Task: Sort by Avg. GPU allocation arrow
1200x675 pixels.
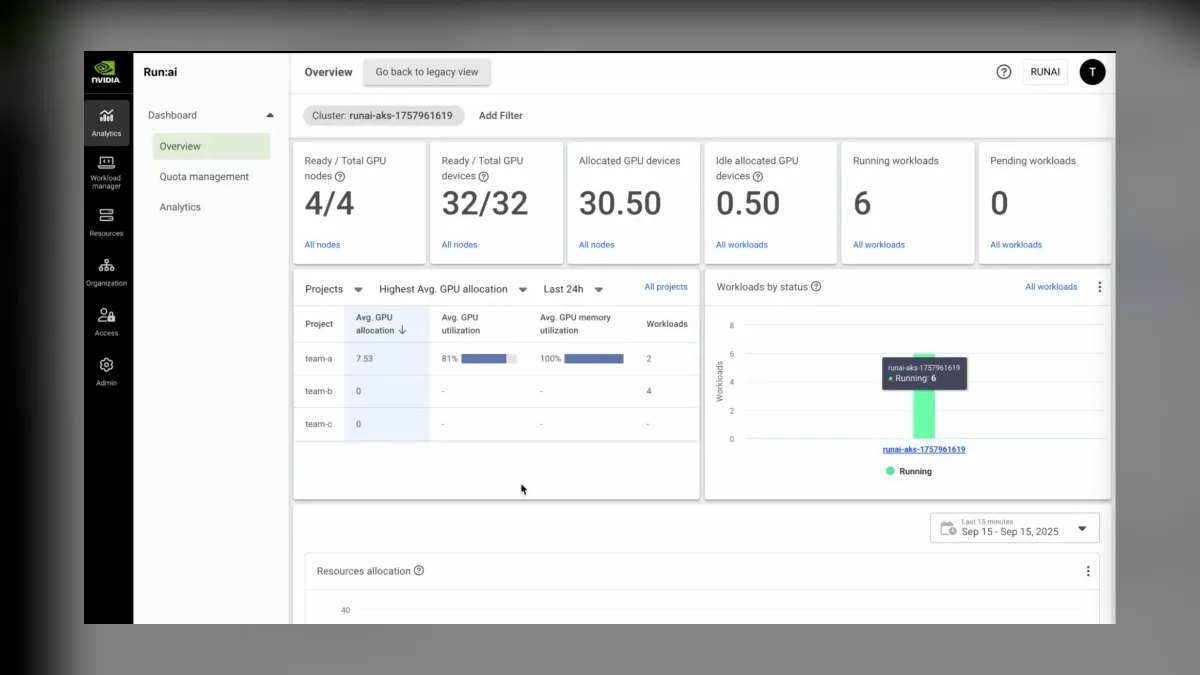Action: click(x=402, y=330)
